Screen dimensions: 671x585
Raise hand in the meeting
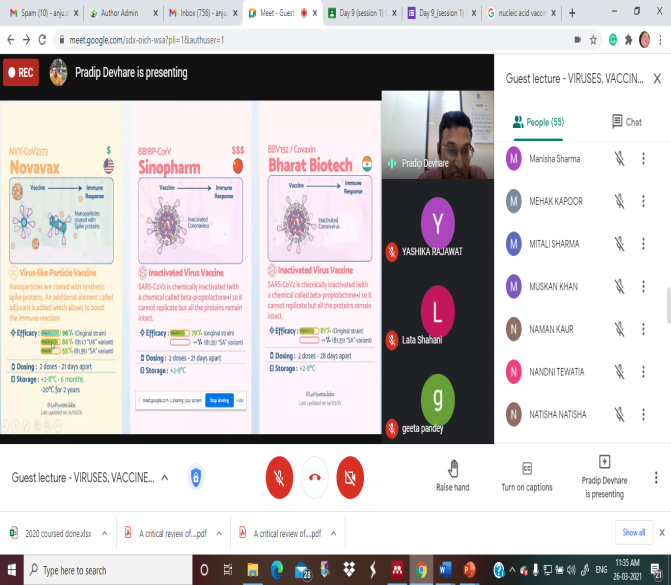point(452,475)
